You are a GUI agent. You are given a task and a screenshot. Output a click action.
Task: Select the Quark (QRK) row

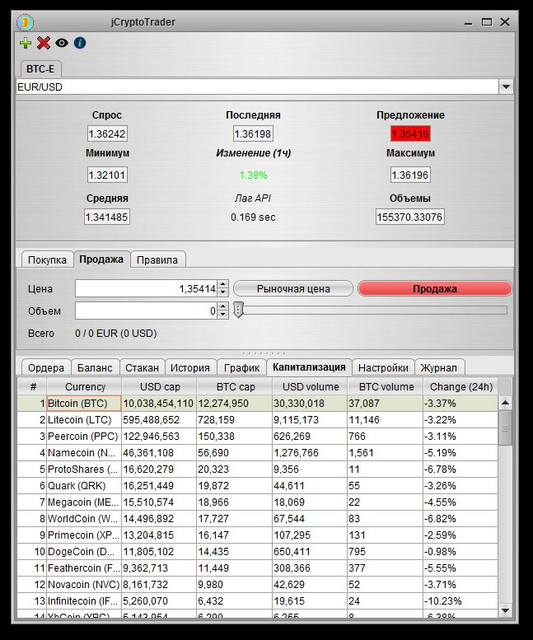tap(258, 486)
